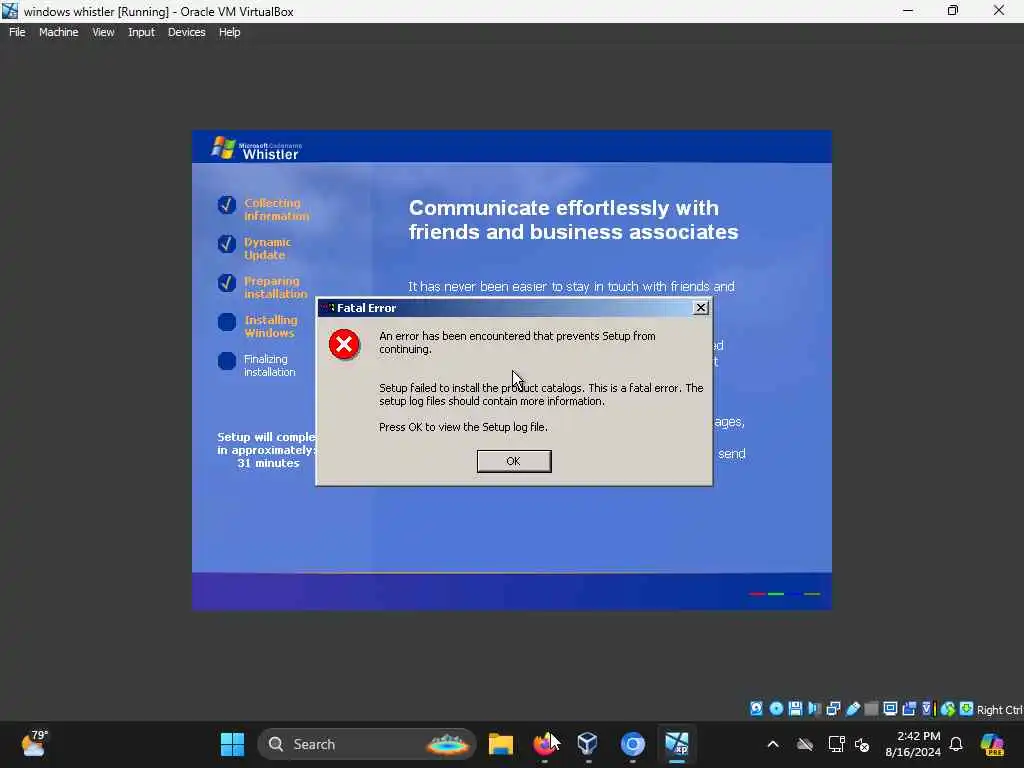Image resolution: width=1024 pixels, height=768 pixels.
Task: Click the Collecting information checkmark step
Action: [x=227, y=205]
